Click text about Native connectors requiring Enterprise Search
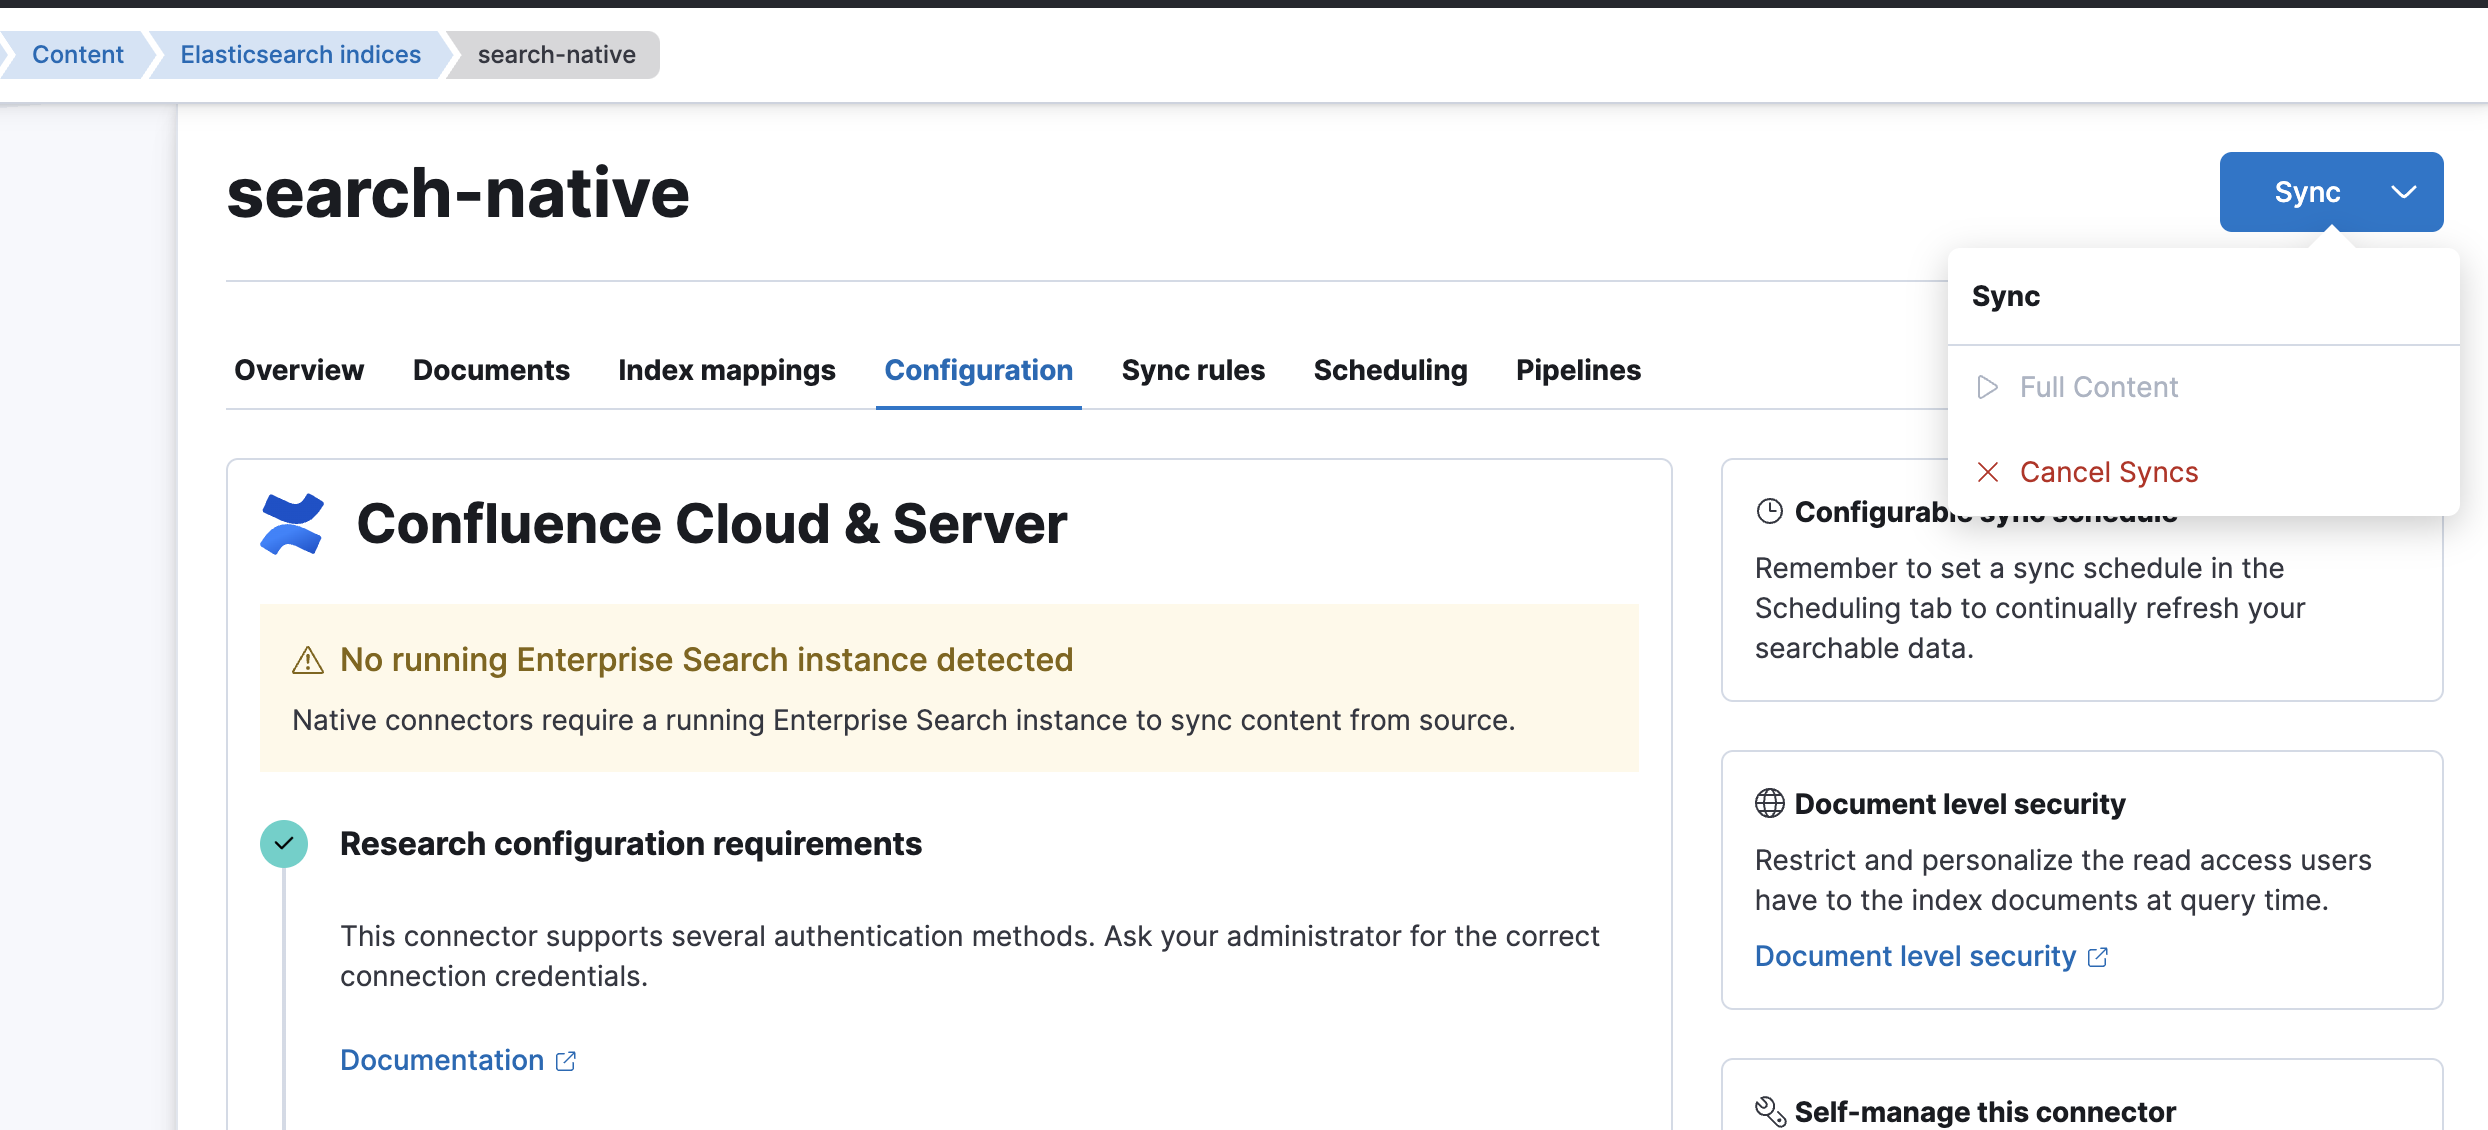2488x1130 pixels. point(904,720)
